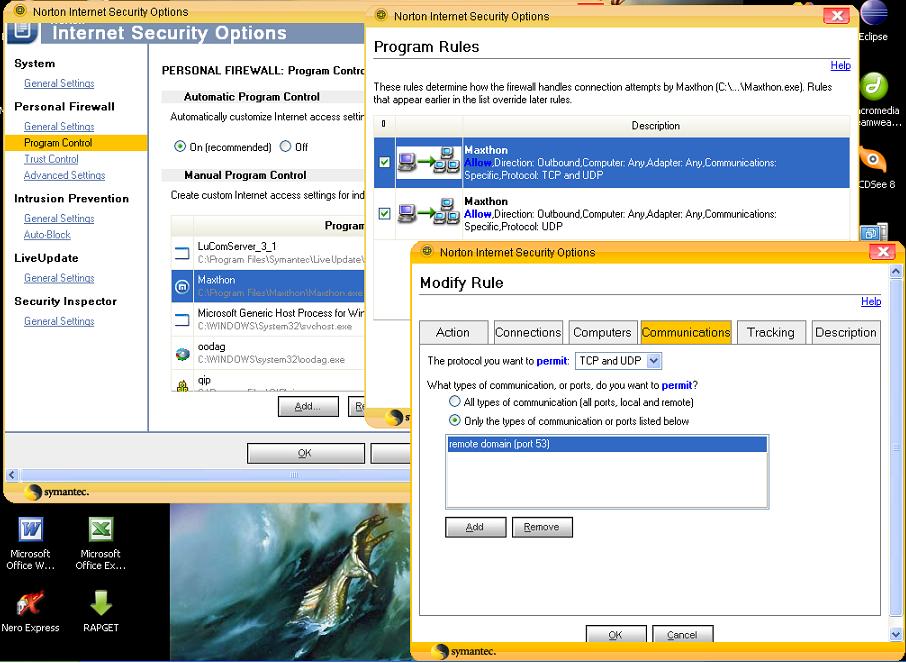
Task: Open Advanced Settings link
Action: pos(65,175)
